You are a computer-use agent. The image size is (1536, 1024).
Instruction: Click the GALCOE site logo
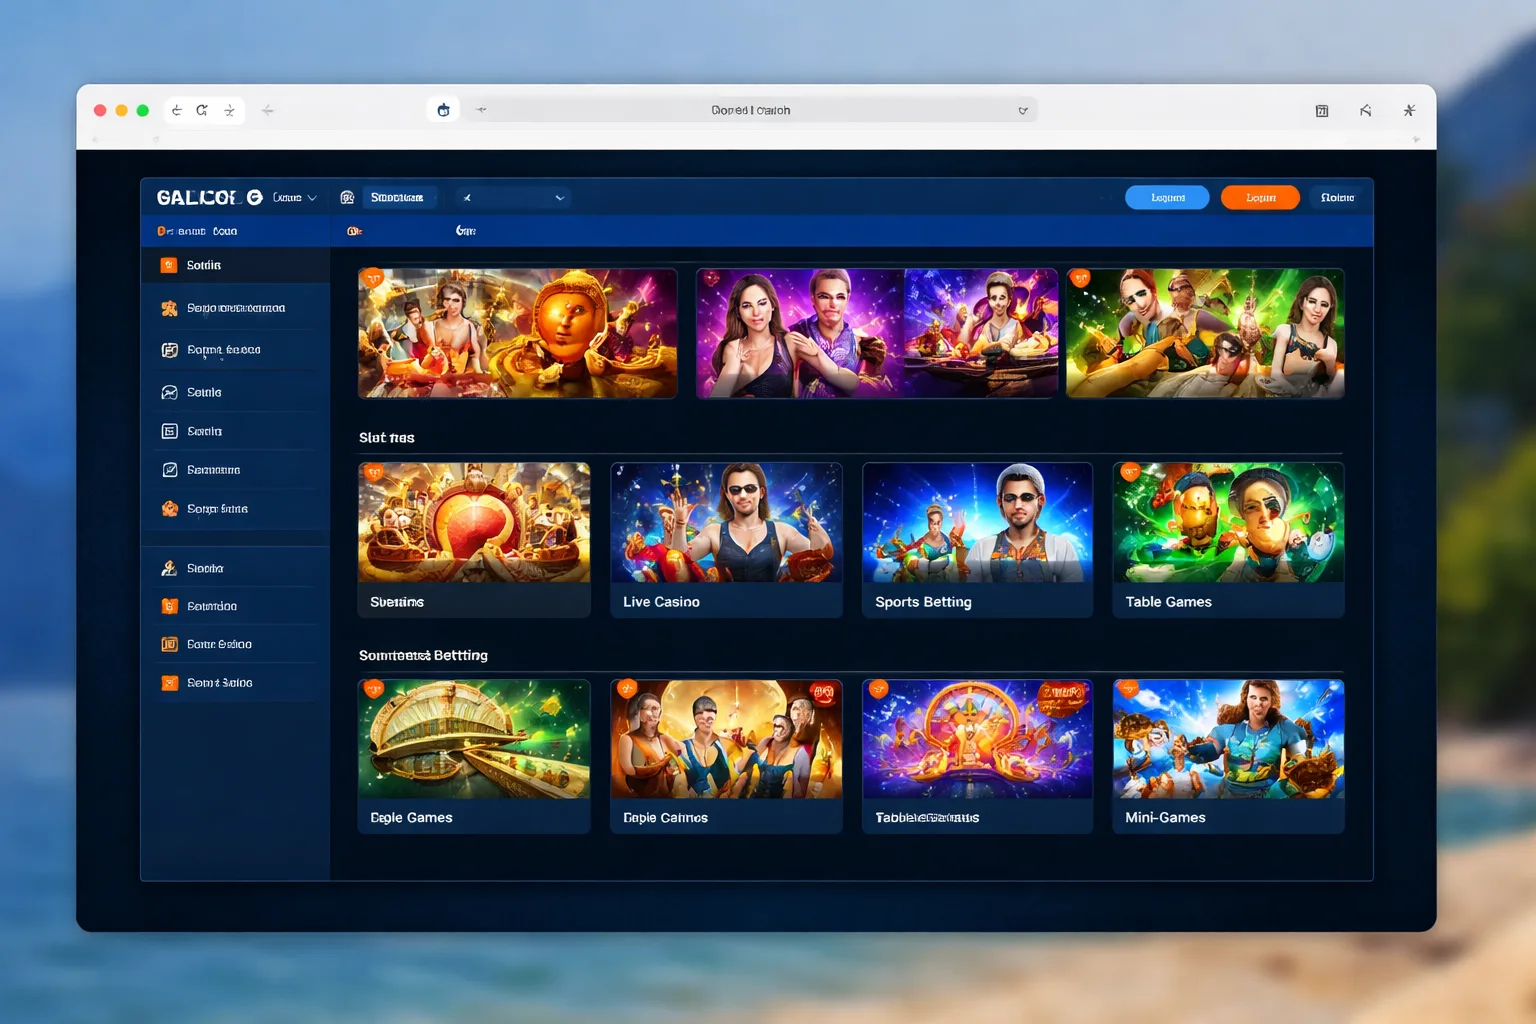pyautogui.click(x=209, y=197)
